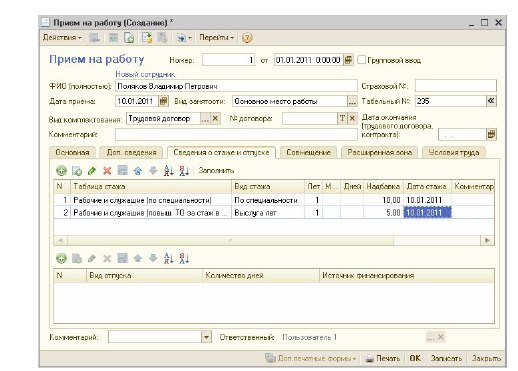
Task: Click the ФИО (полностью) input field
Action: point(236,86)
